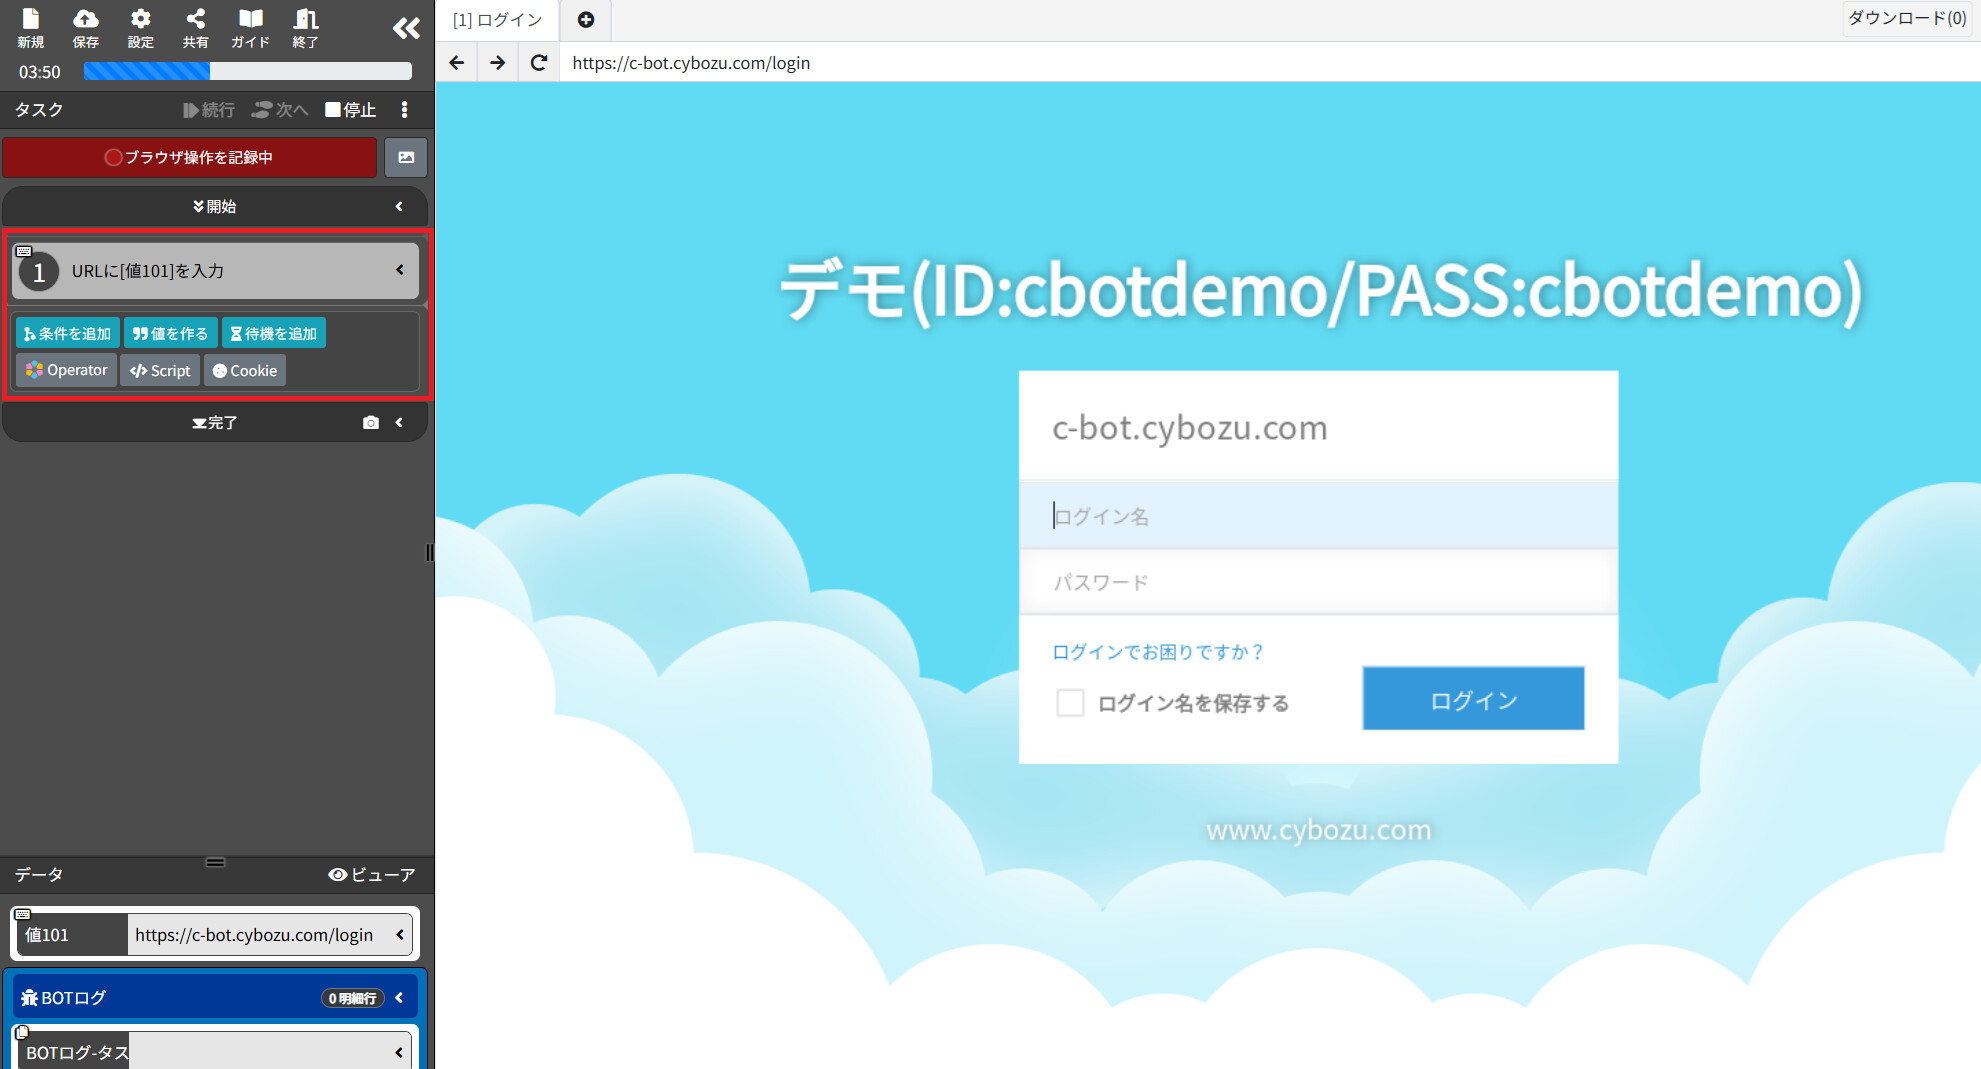Click the 0明細行 badge

pyautogui.click(x=353, y=998)
